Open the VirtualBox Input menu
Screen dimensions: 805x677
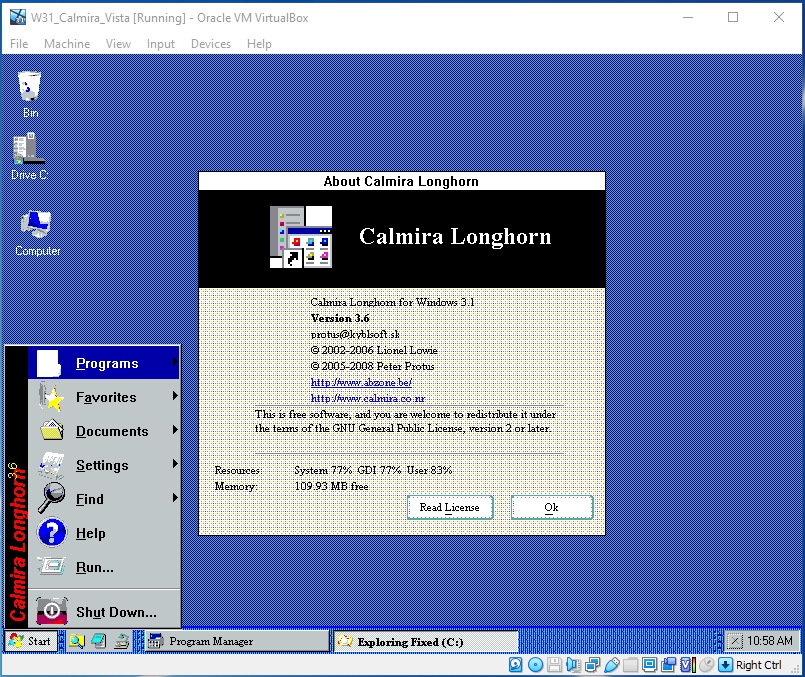tap(161, 44)
